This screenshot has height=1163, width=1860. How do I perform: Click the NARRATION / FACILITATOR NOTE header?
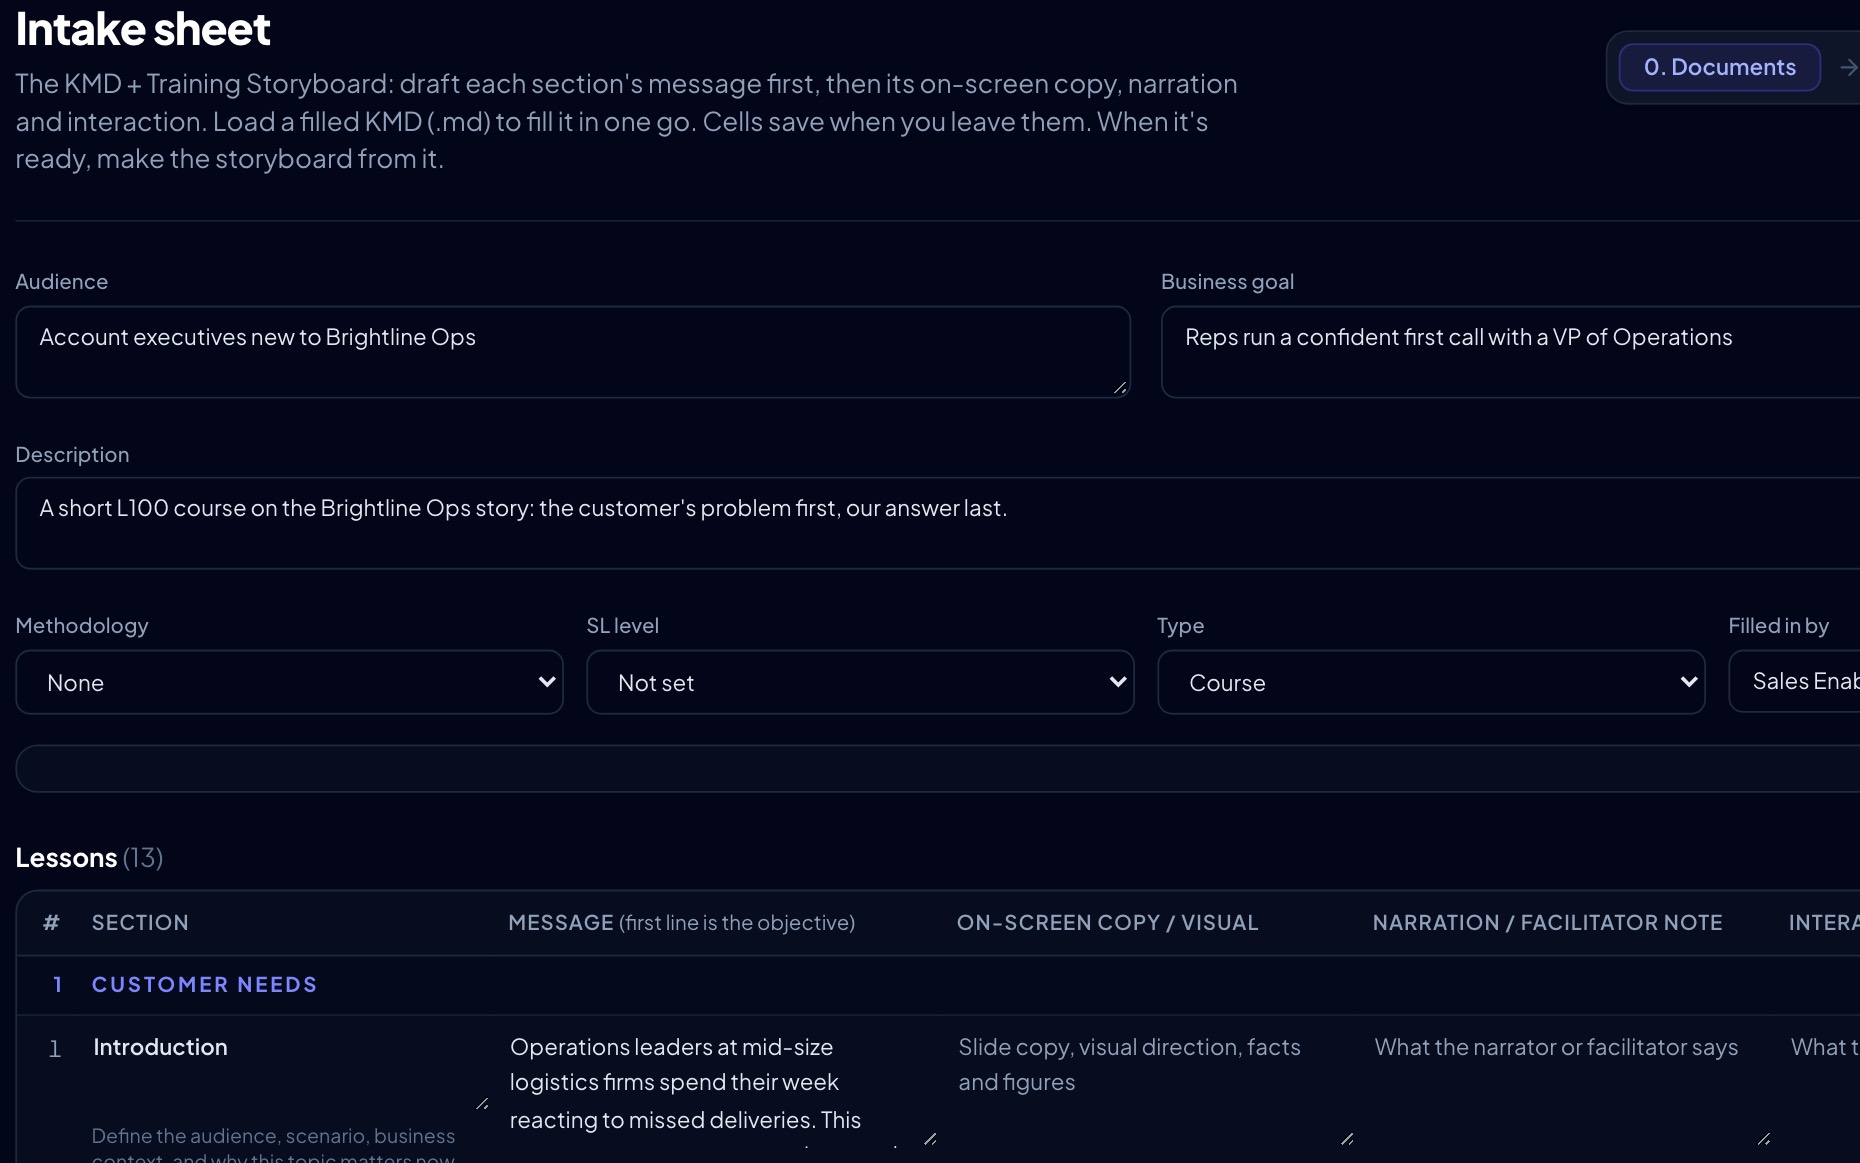click(1547, 923)
